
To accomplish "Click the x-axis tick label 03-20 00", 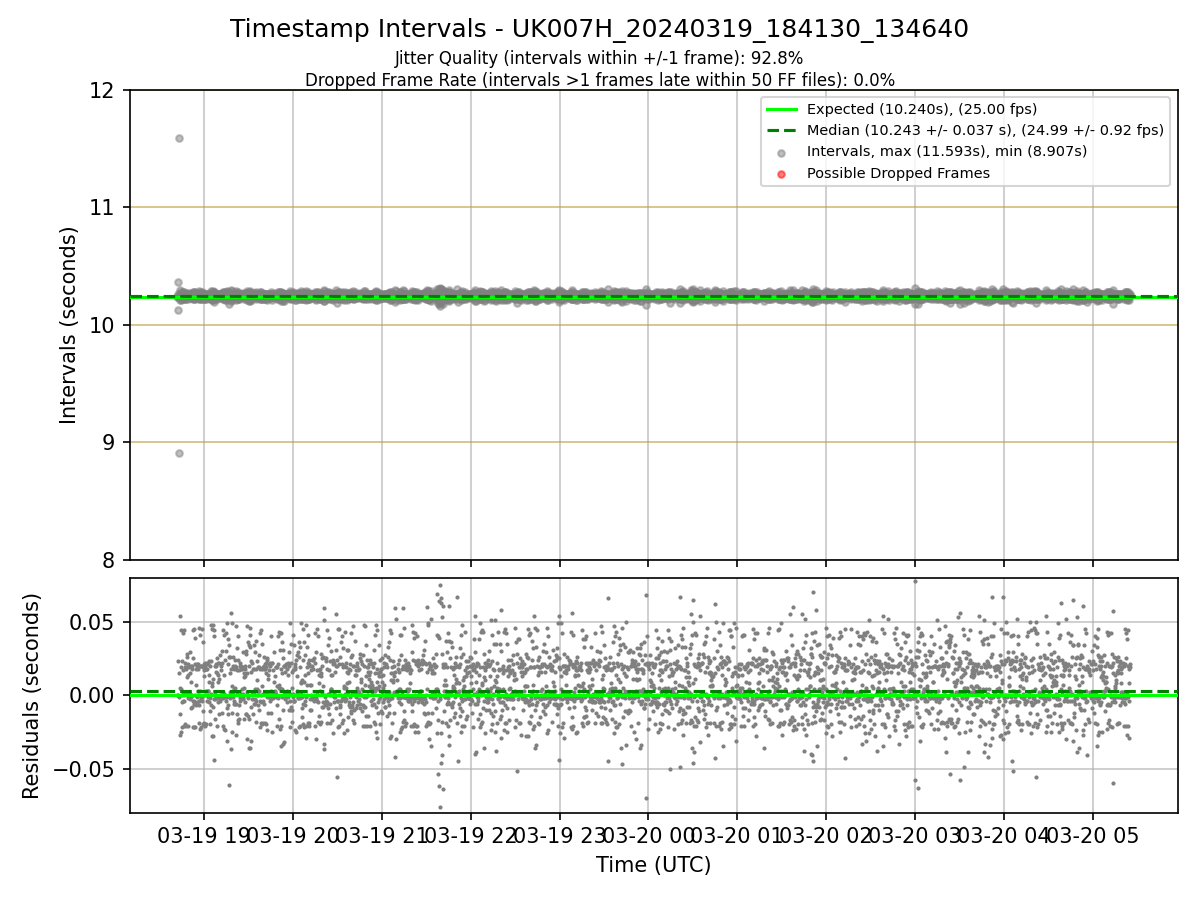I will tap(648, 835).
